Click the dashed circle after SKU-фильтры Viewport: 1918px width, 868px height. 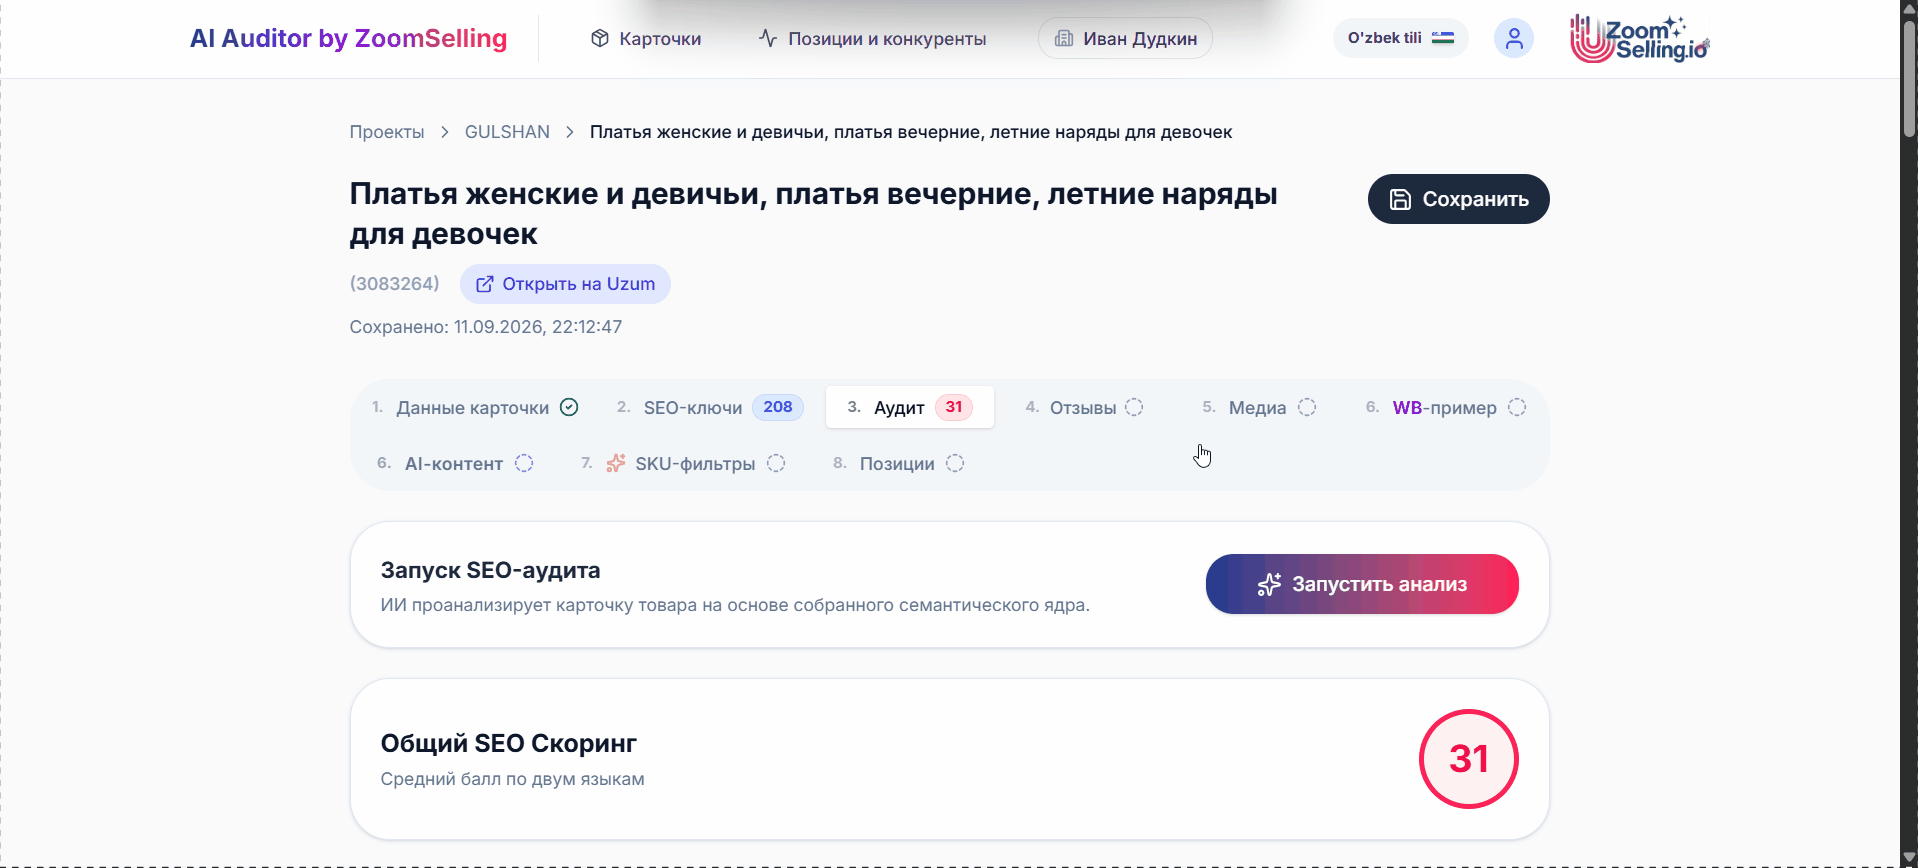point(776,463)
